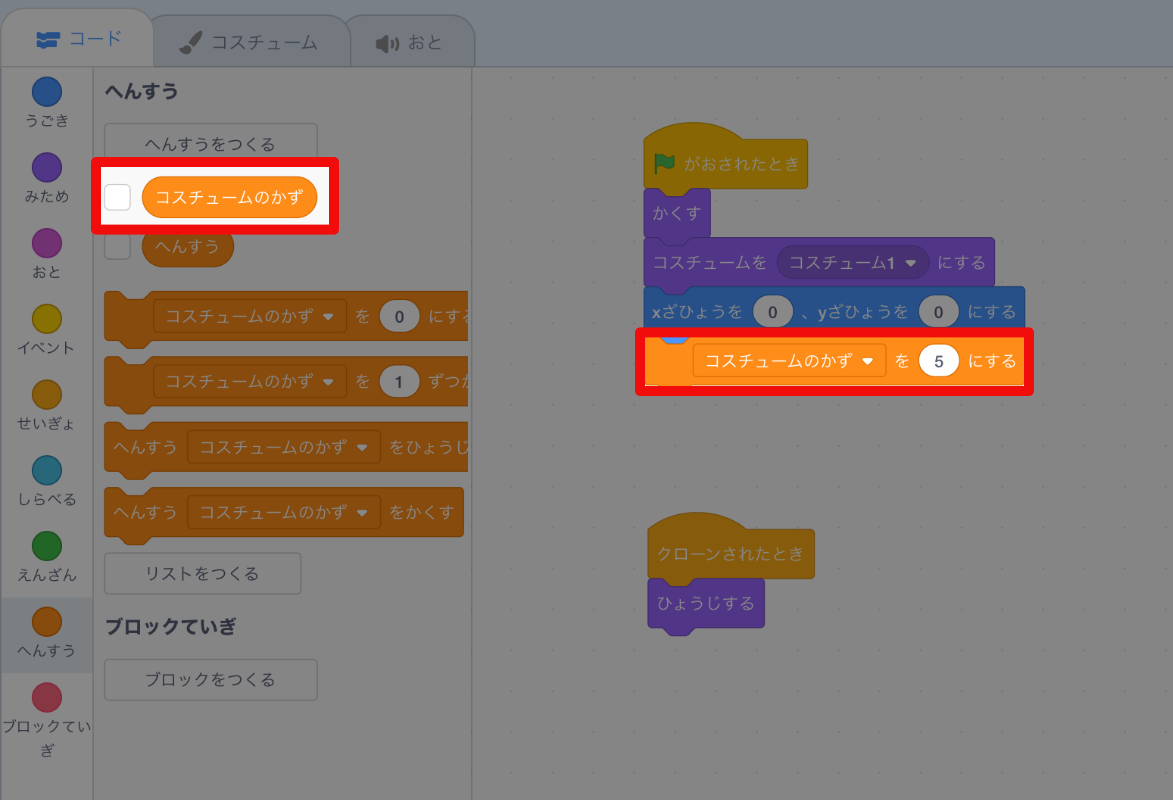This screenshot has height=800, width=1173.
Task: Click the x coordinate 0 input field
Action: click(770, 311)
